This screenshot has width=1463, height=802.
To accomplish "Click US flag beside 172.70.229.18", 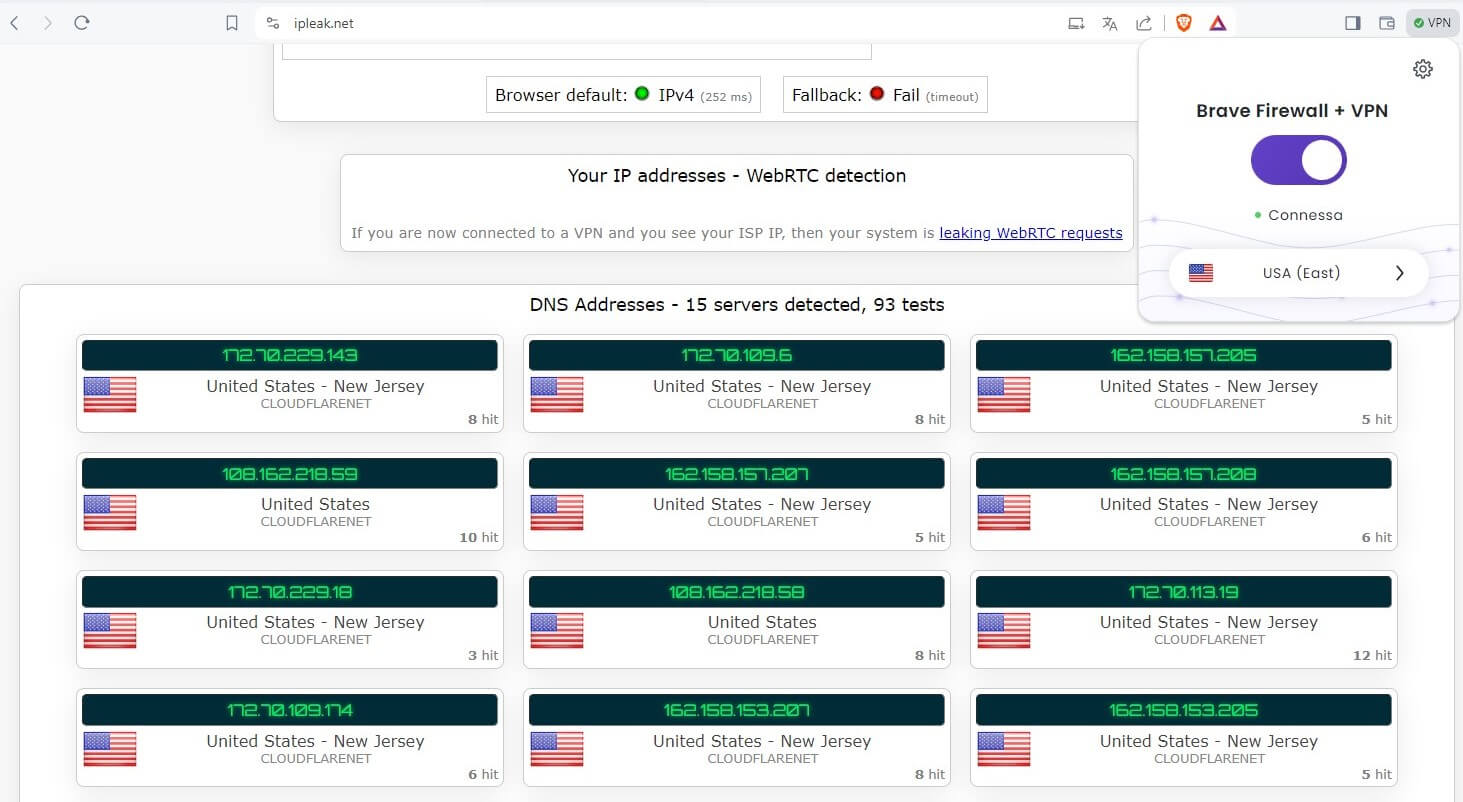I will (110, 630).
